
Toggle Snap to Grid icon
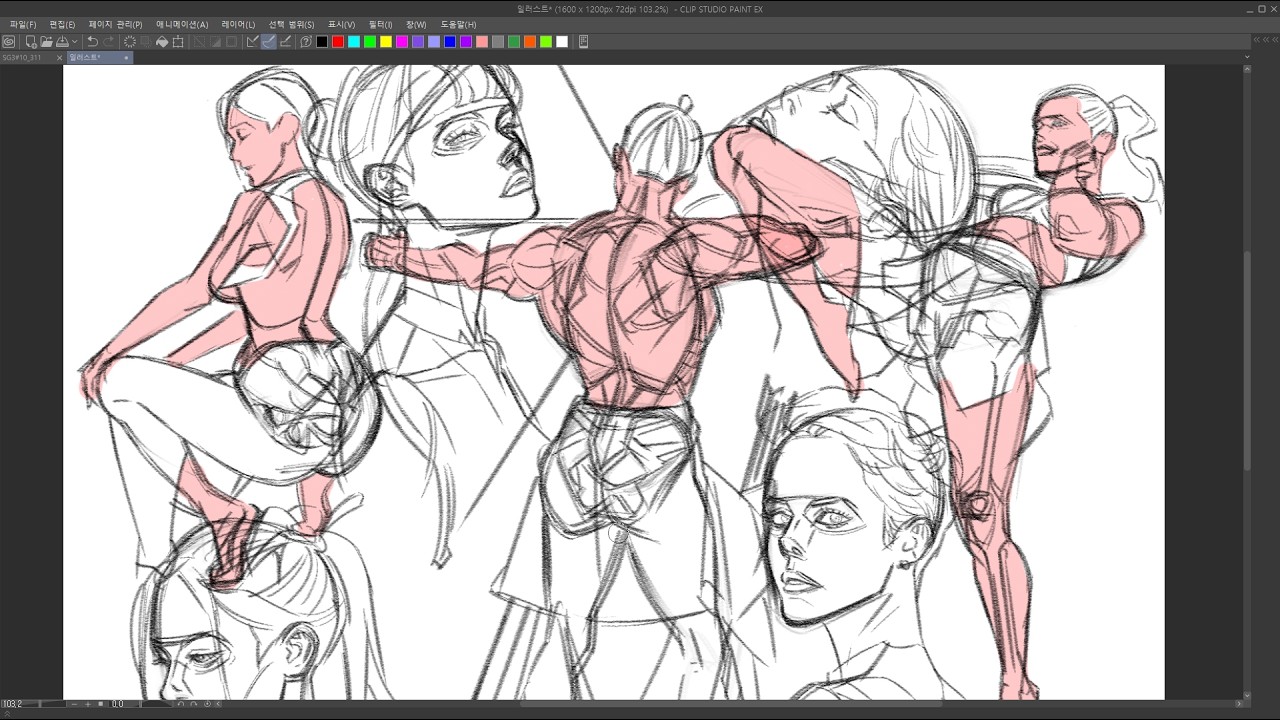(x=285, y=41)
